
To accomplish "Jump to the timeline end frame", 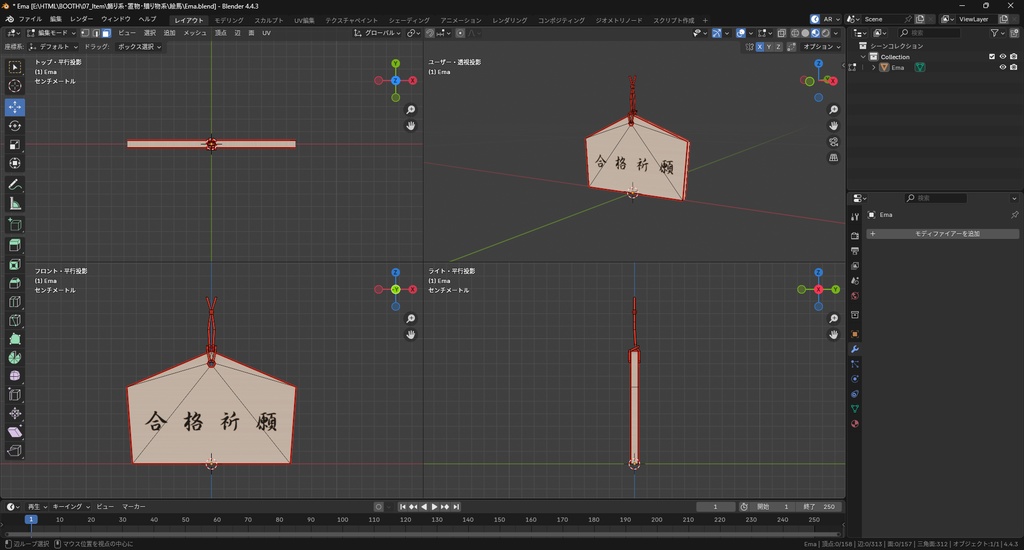I will 456,507.
